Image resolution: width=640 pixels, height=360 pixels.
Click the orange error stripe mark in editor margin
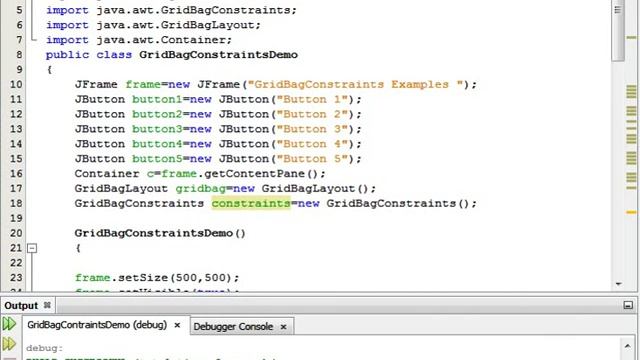(631, 212)
